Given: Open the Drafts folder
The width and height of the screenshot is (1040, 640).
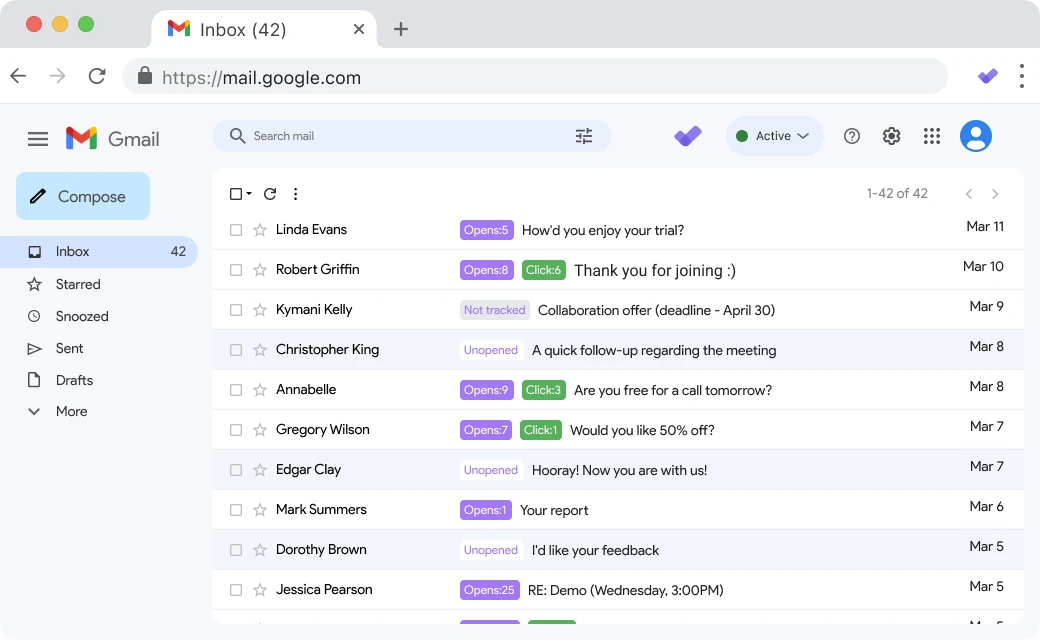Looking at the screenshot, I should pyautogui.click(x=74, y=380).
